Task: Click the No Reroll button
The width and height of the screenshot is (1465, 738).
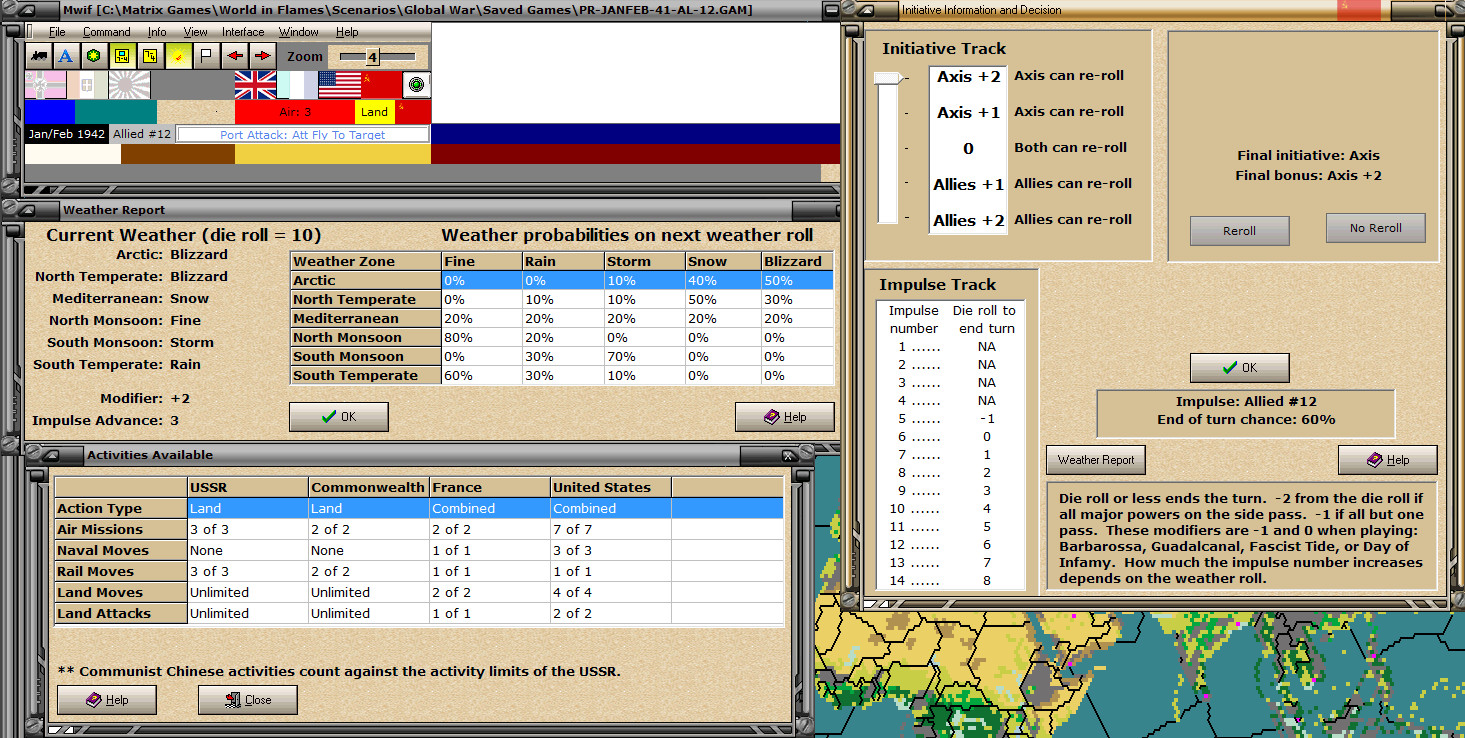Action: tap(1375, 228)
